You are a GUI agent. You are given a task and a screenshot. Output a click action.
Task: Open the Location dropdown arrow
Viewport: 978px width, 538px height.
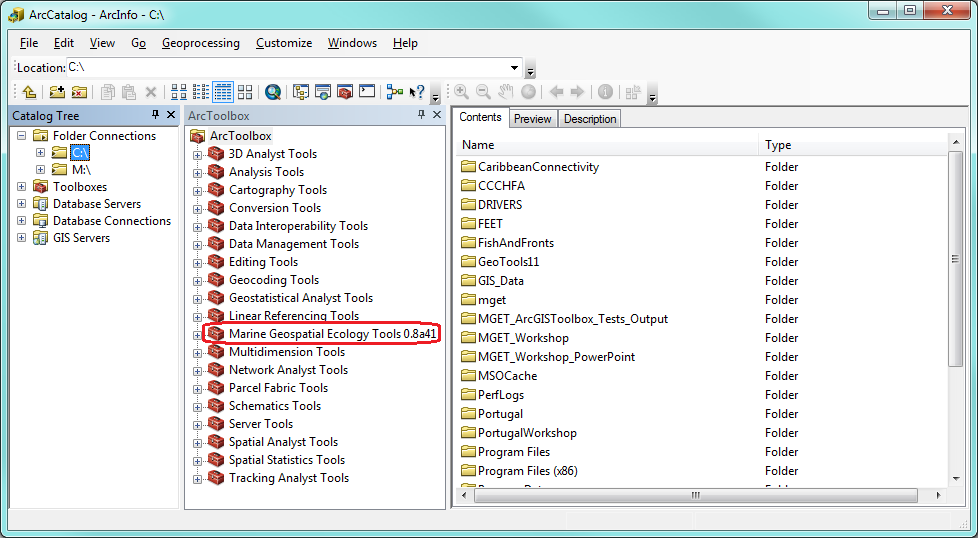click(x=514, y=67)
